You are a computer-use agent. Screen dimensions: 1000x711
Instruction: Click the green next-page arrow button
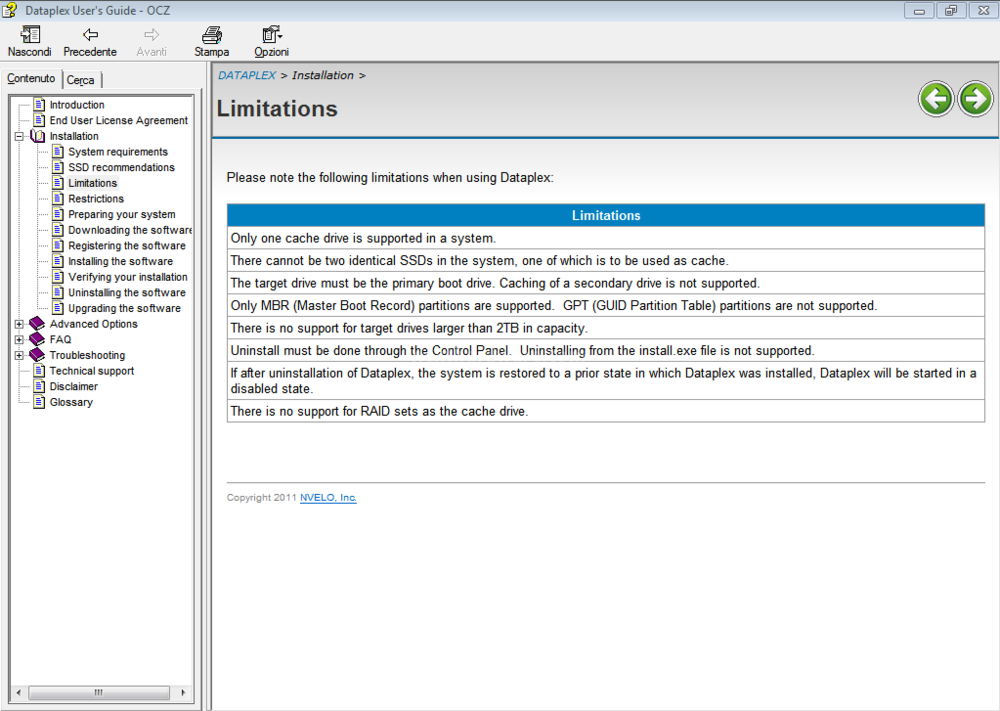[x=975, y=99]
